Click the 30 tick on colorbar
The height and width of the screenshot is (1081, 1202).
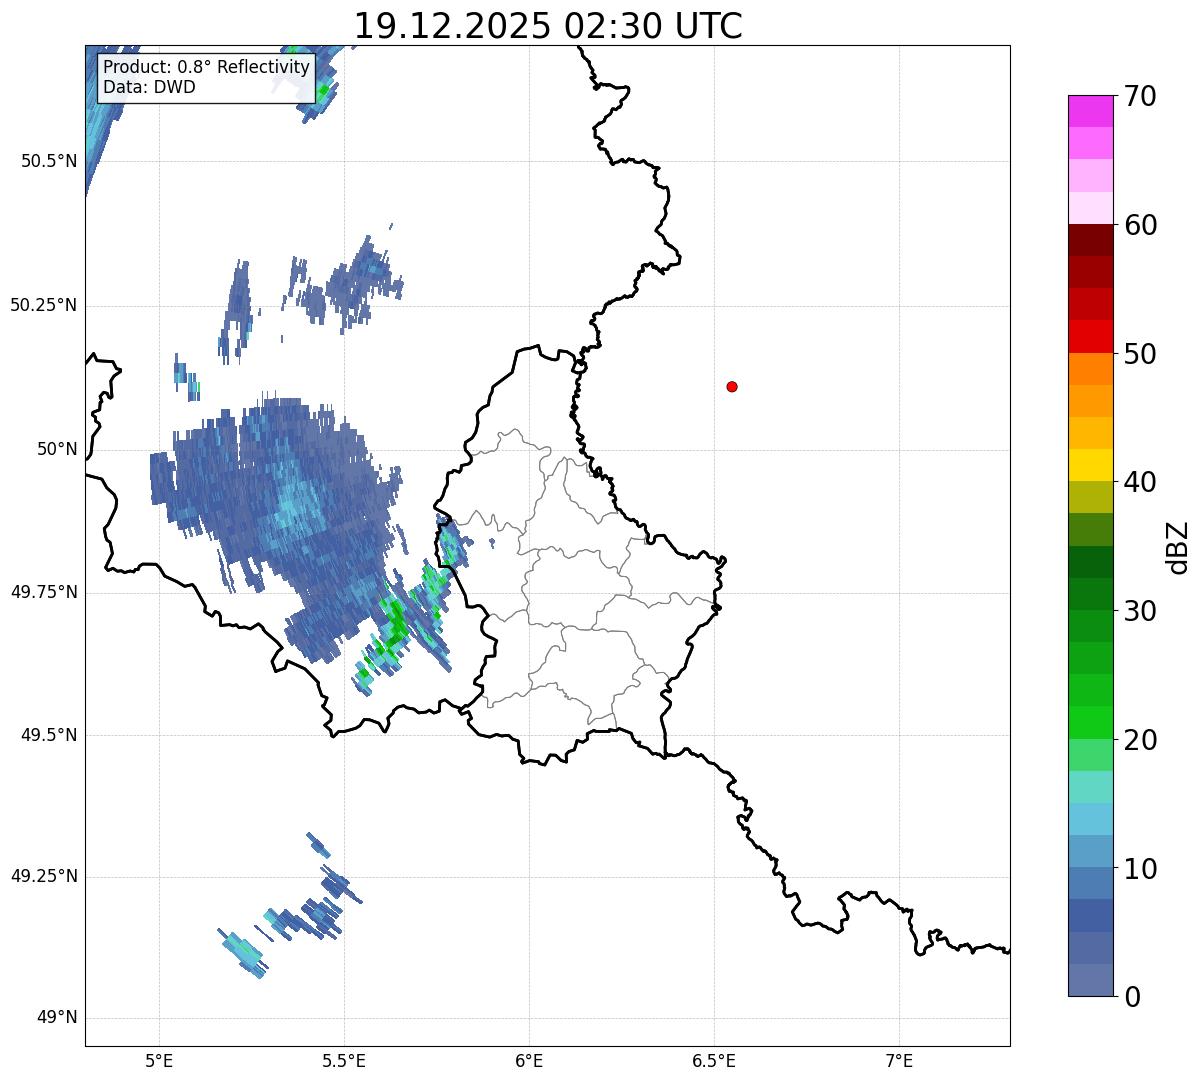point(1140,611)
